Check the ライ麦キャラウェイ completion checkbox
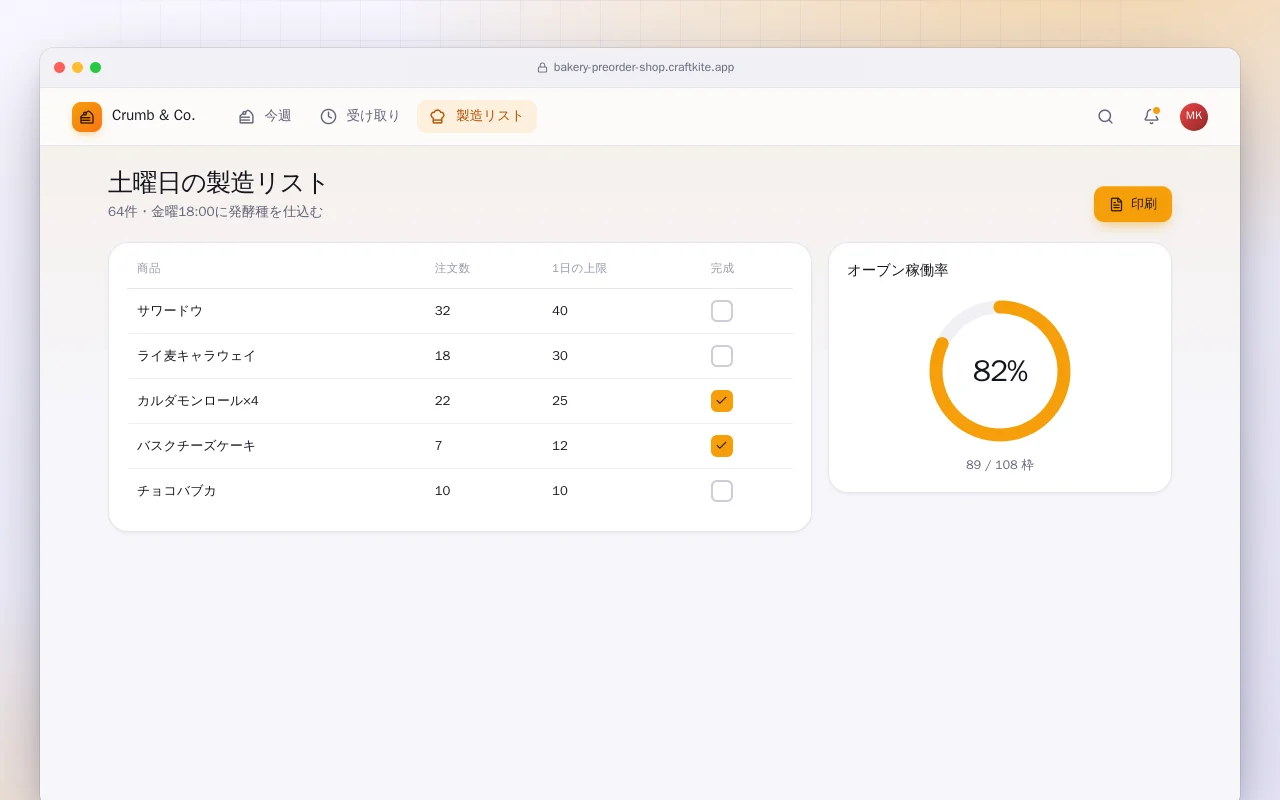 [x=722, y=356]
